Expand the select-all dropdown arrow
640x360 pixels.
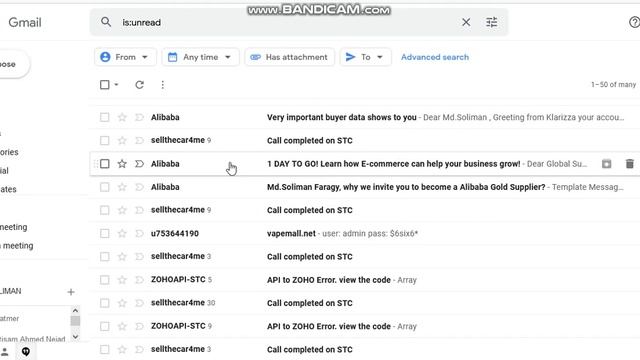click(x=116, y=84)
